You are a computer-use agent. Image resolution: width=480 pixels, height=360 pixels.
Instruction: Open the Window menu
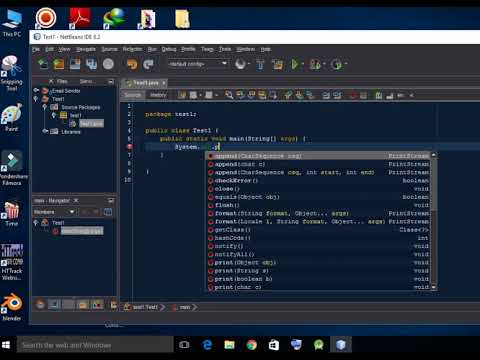point(246,49)
